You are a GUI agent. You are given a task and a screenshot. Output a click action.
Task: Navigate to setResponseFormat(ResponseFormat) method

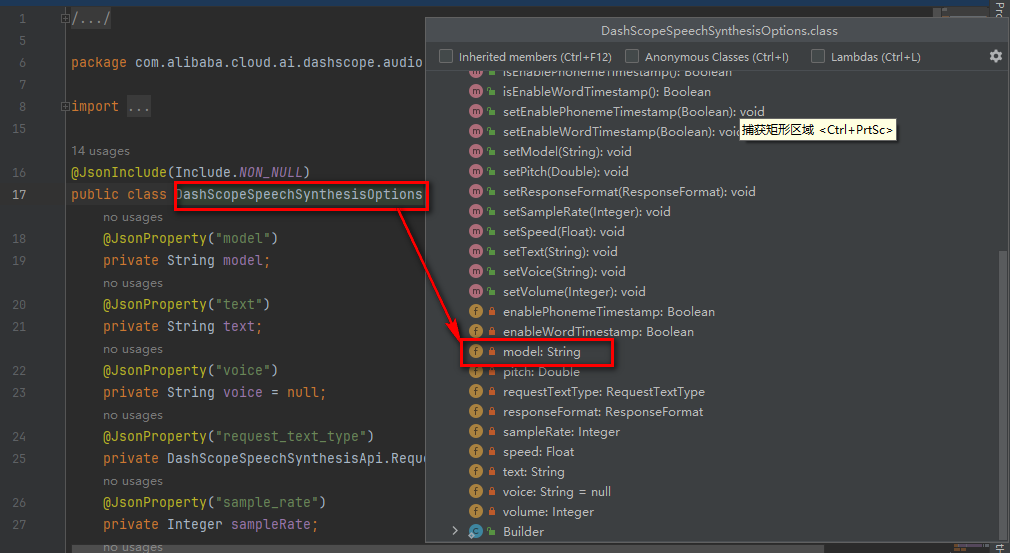[629, 192]
